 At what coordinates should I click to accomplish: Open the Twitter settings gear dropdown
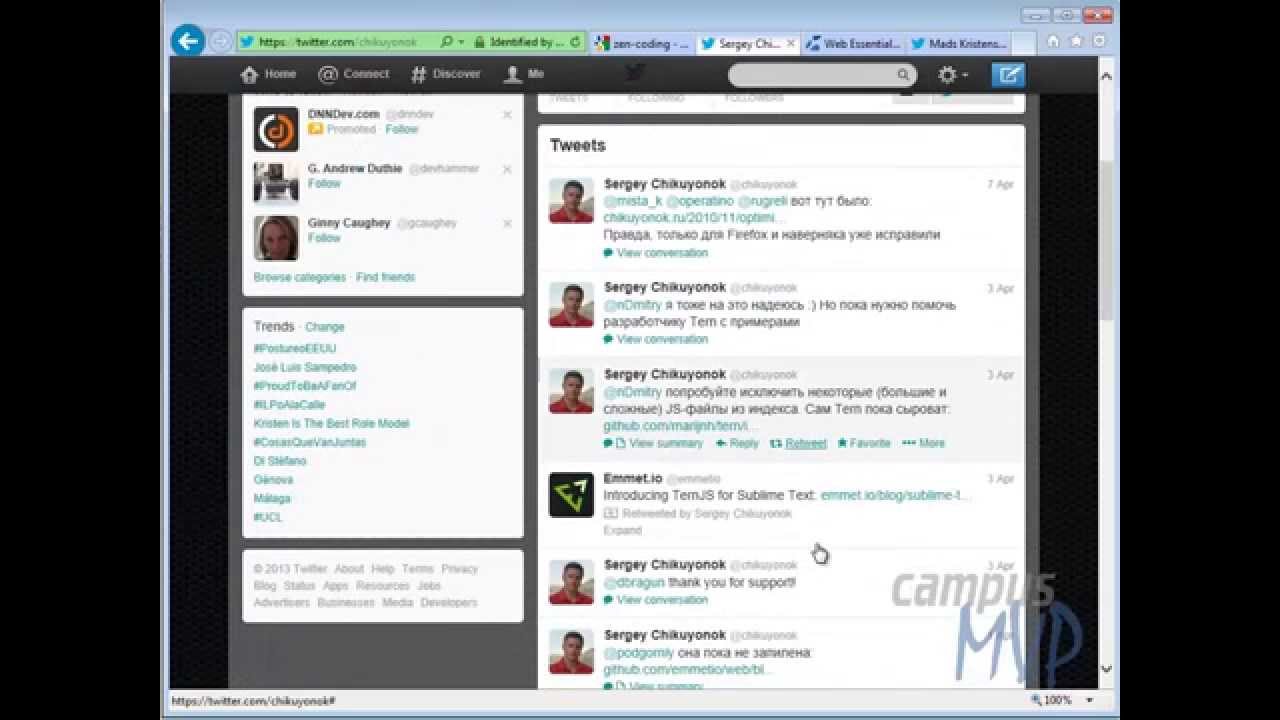(x=952, y=75)
